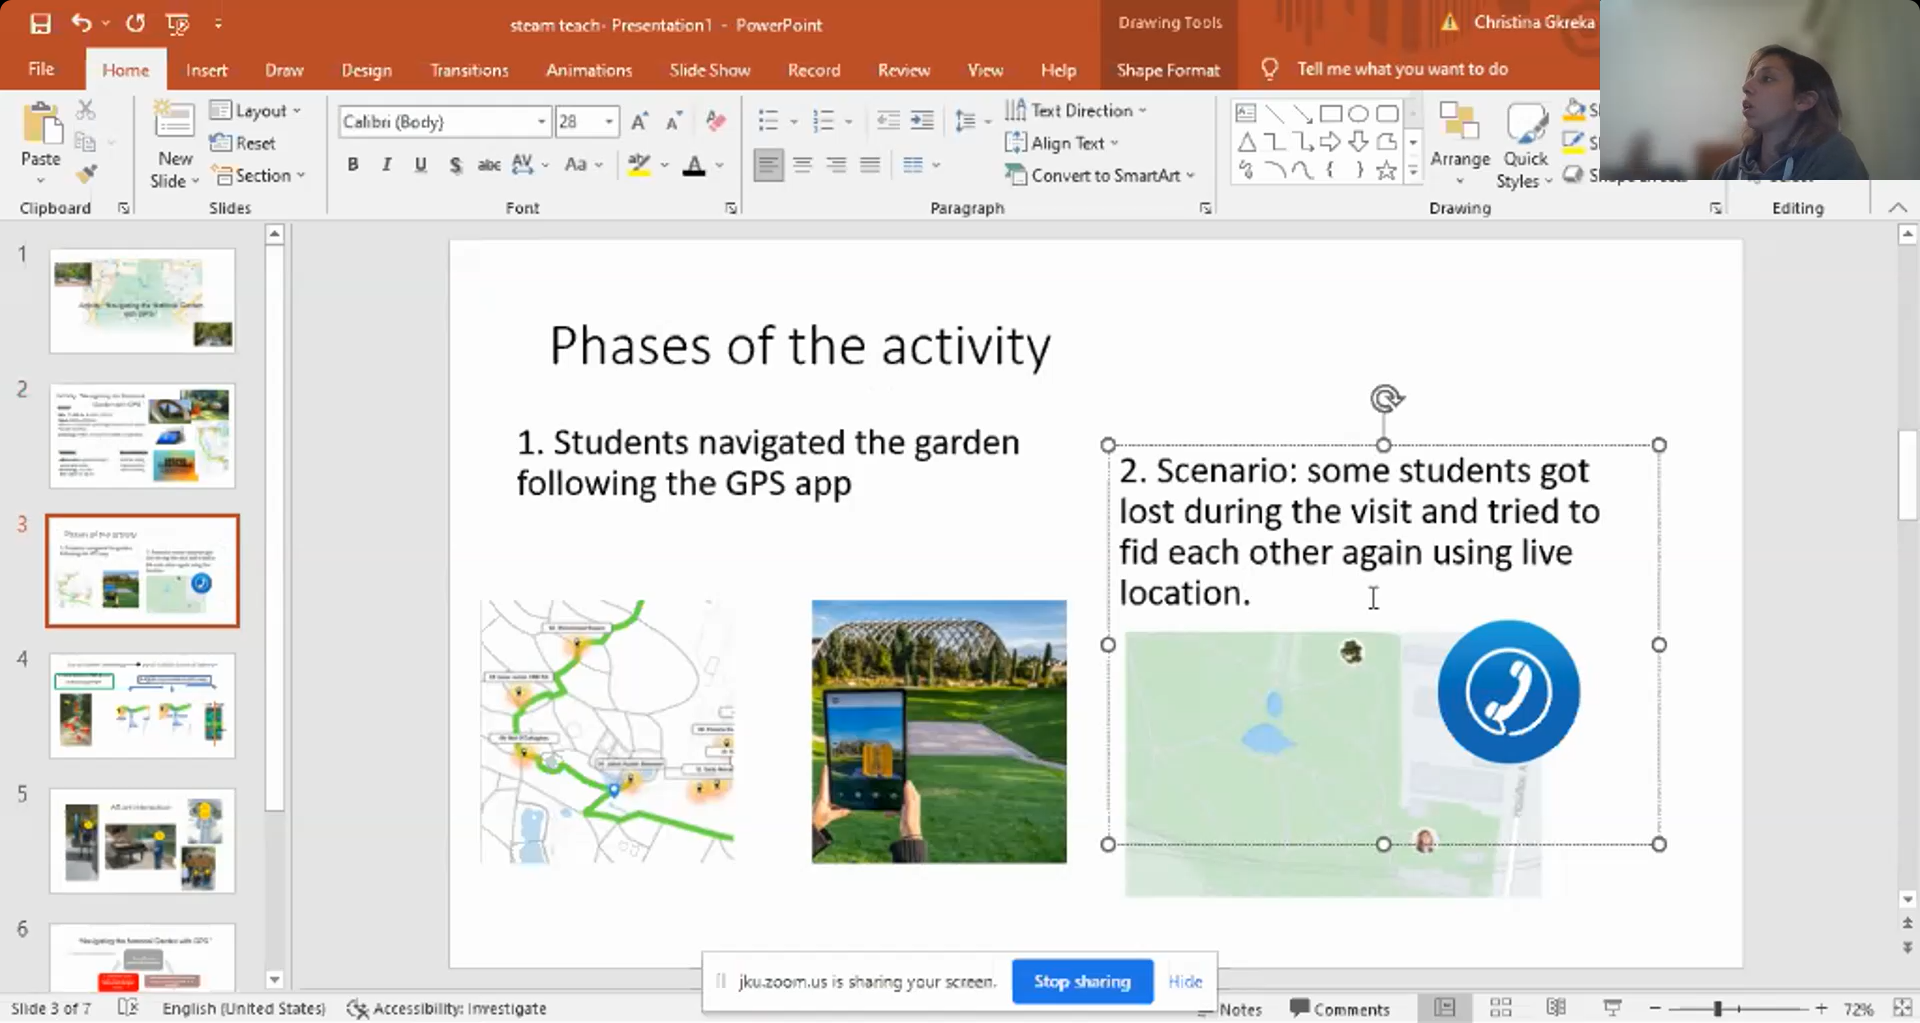This screenshot has width=1920, height=1023.
Task: Hide the Zoom sharing notification bar
Action: pyautogui.click(x=1185, y=981)
